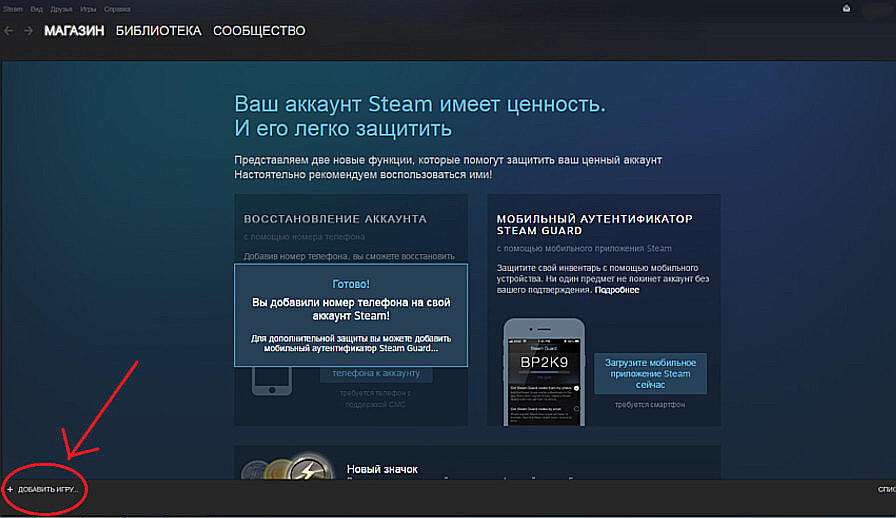
Task: Open the Вид menu
Action: pyautogui.click(x=36, y=9)
